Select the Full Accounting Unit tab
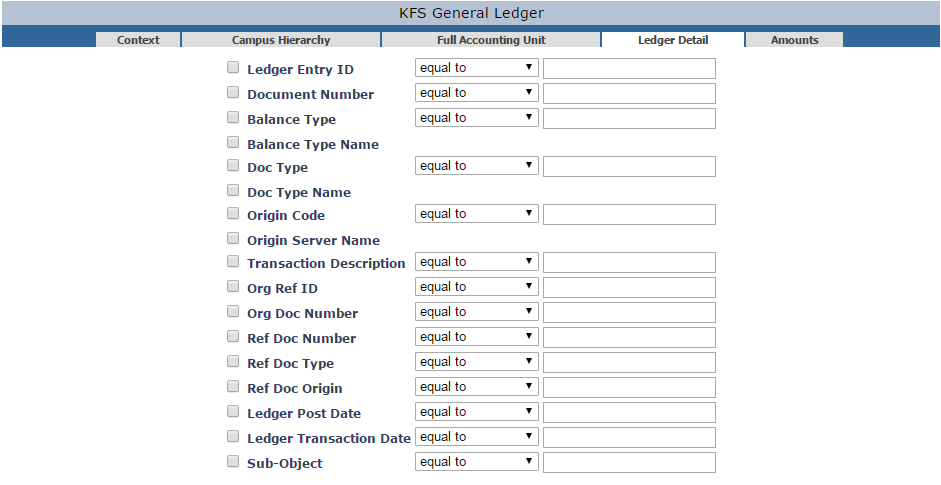Viewport: 941px width, 485px height. (491, 40)
